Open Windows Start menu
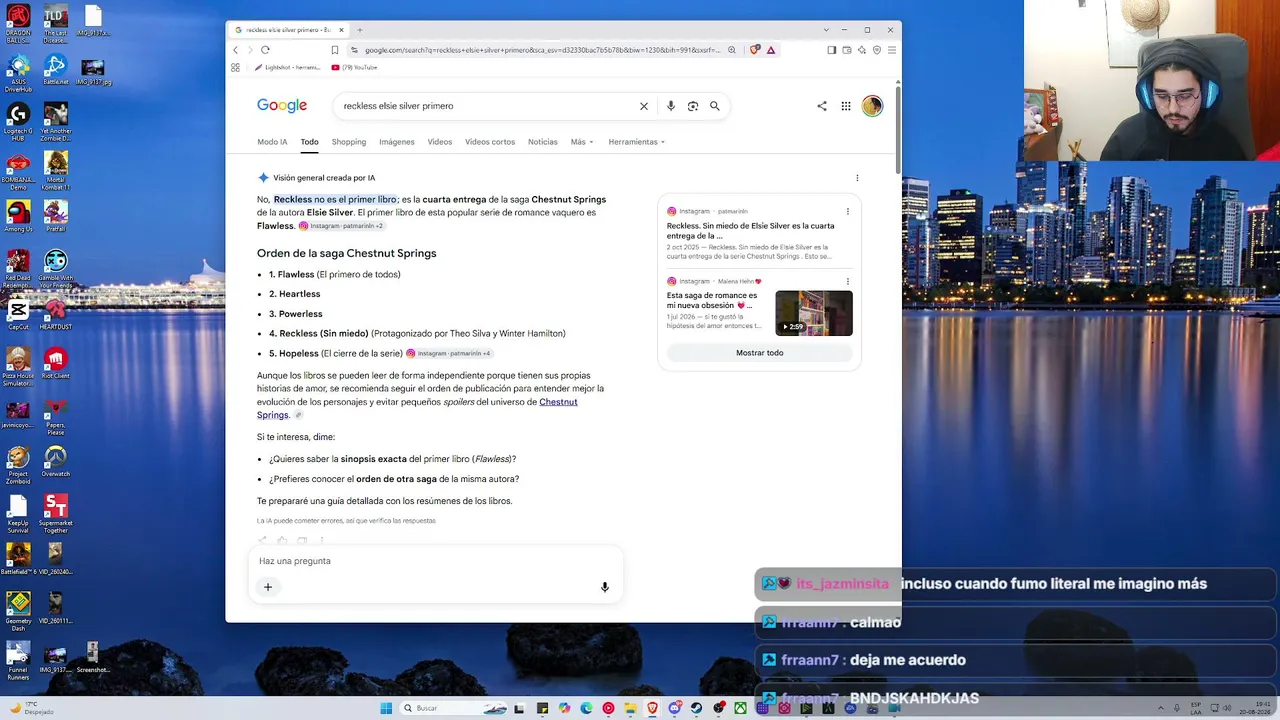 [x=386, y=708]
